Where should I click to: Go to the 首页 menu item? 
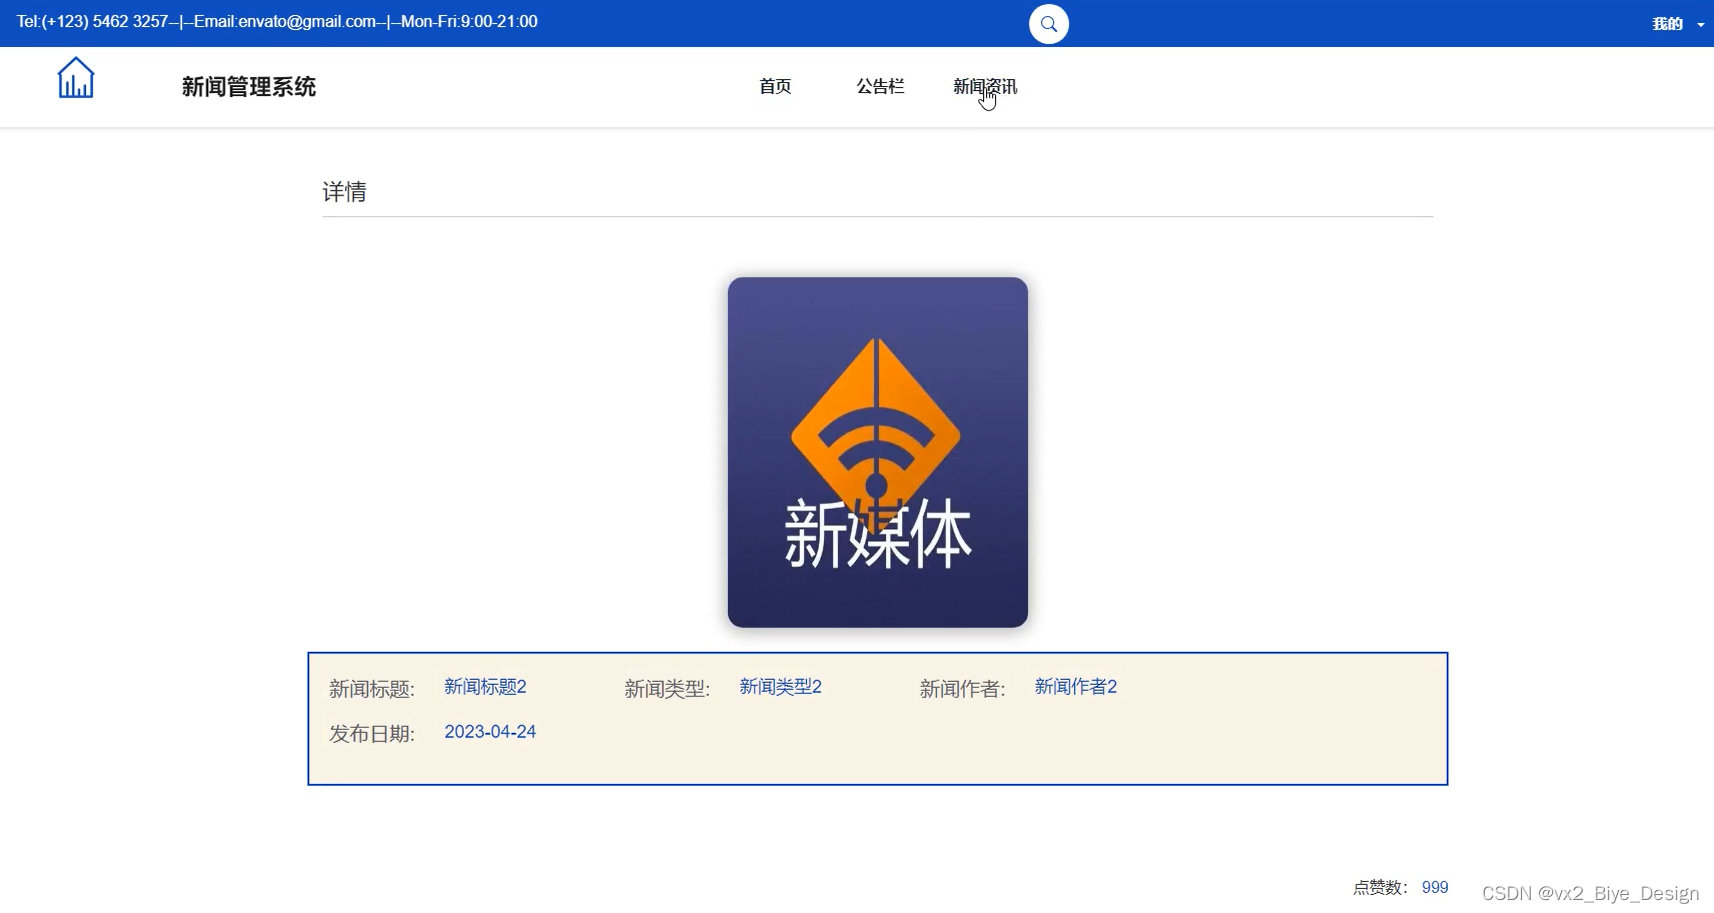pyautogui.click(x=775, y=86)
